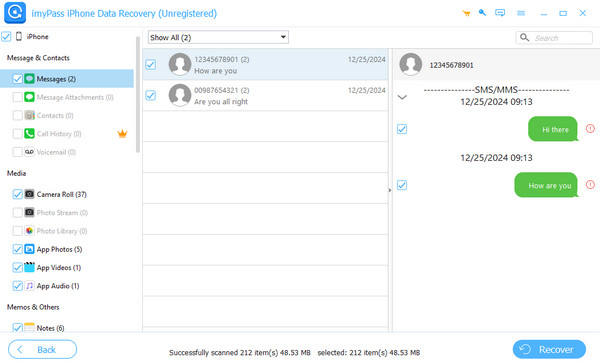Select App Photos (5) category
Viewport: 600px width, 364px height.
[x=59, y=250]
